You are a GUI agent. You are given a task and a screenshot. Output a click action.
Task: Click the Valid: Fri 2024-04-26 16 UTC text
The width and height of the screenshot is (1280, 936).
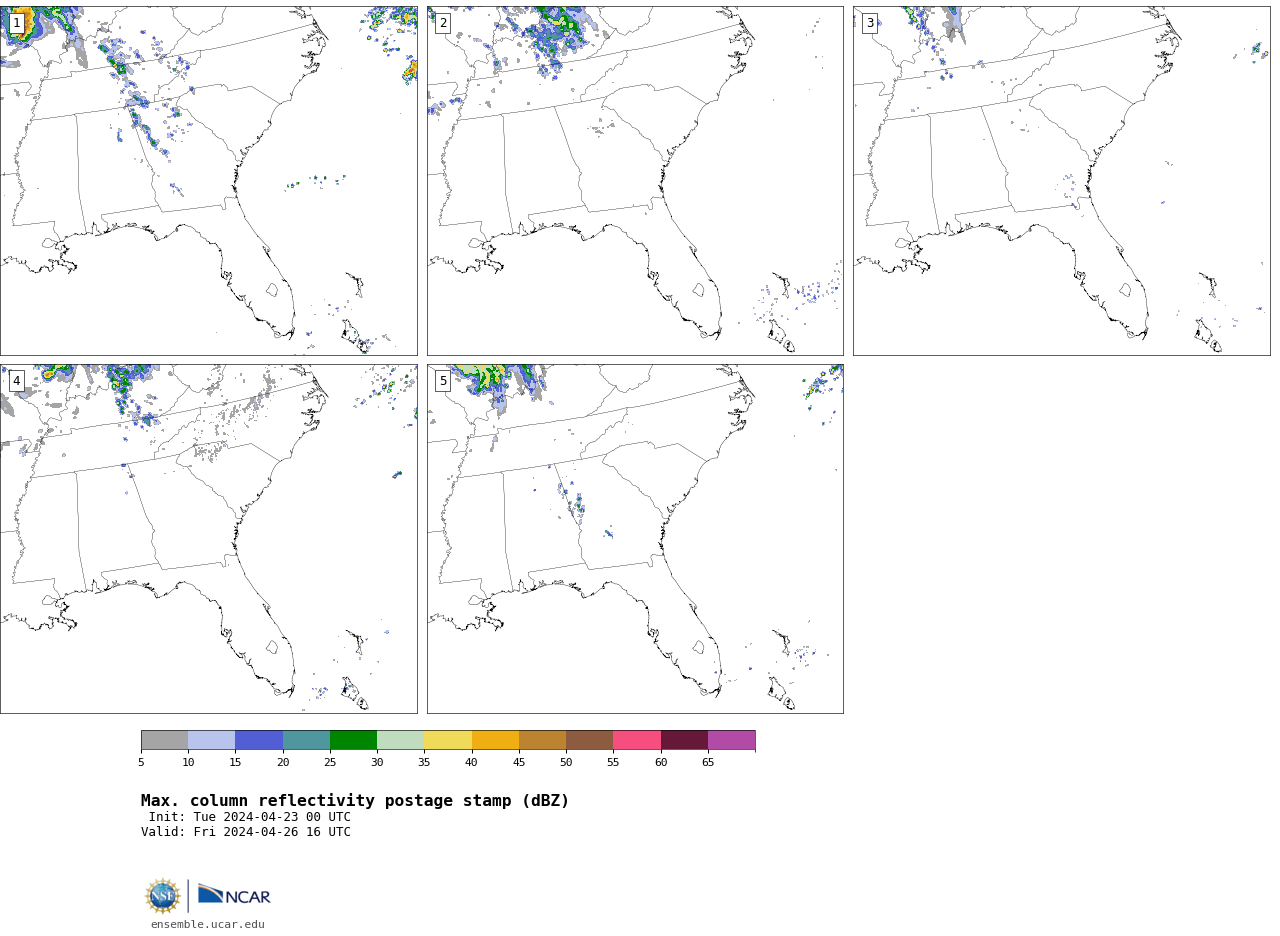click(246, 832)
